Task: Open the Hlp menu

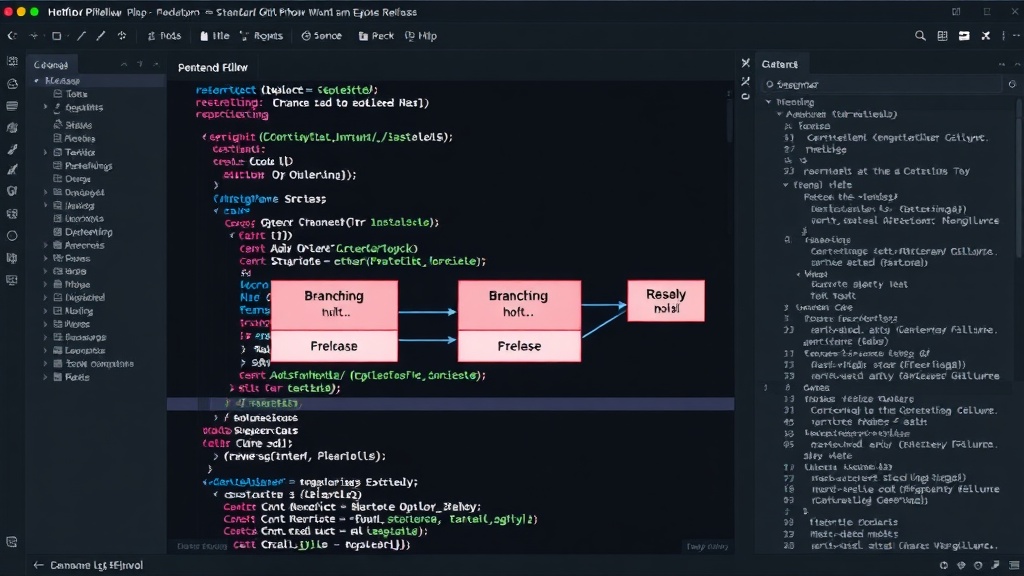Action: click(x=421, y=36)
